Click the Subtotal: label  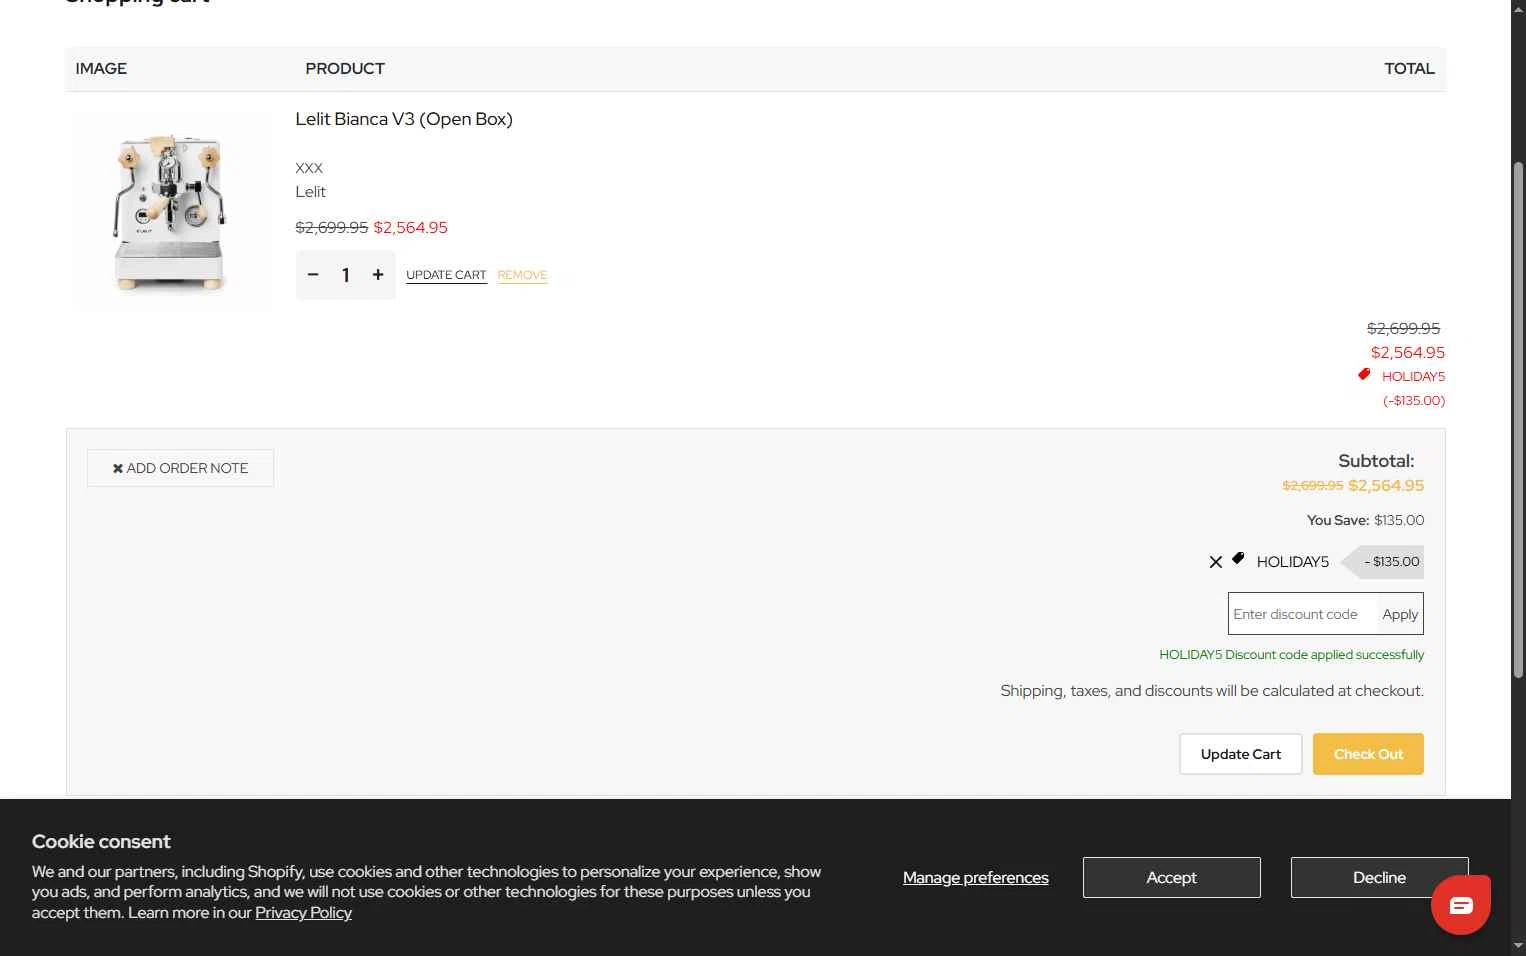[x=1376, y=461]
